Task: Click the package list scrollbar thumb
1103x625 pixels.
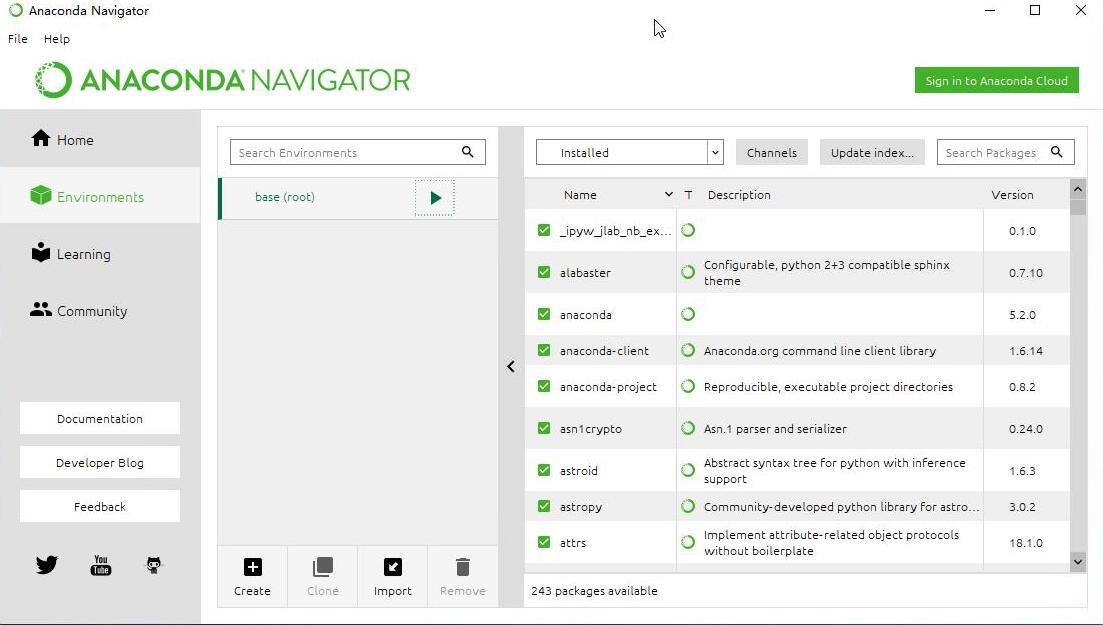Action: point(1078,207)
